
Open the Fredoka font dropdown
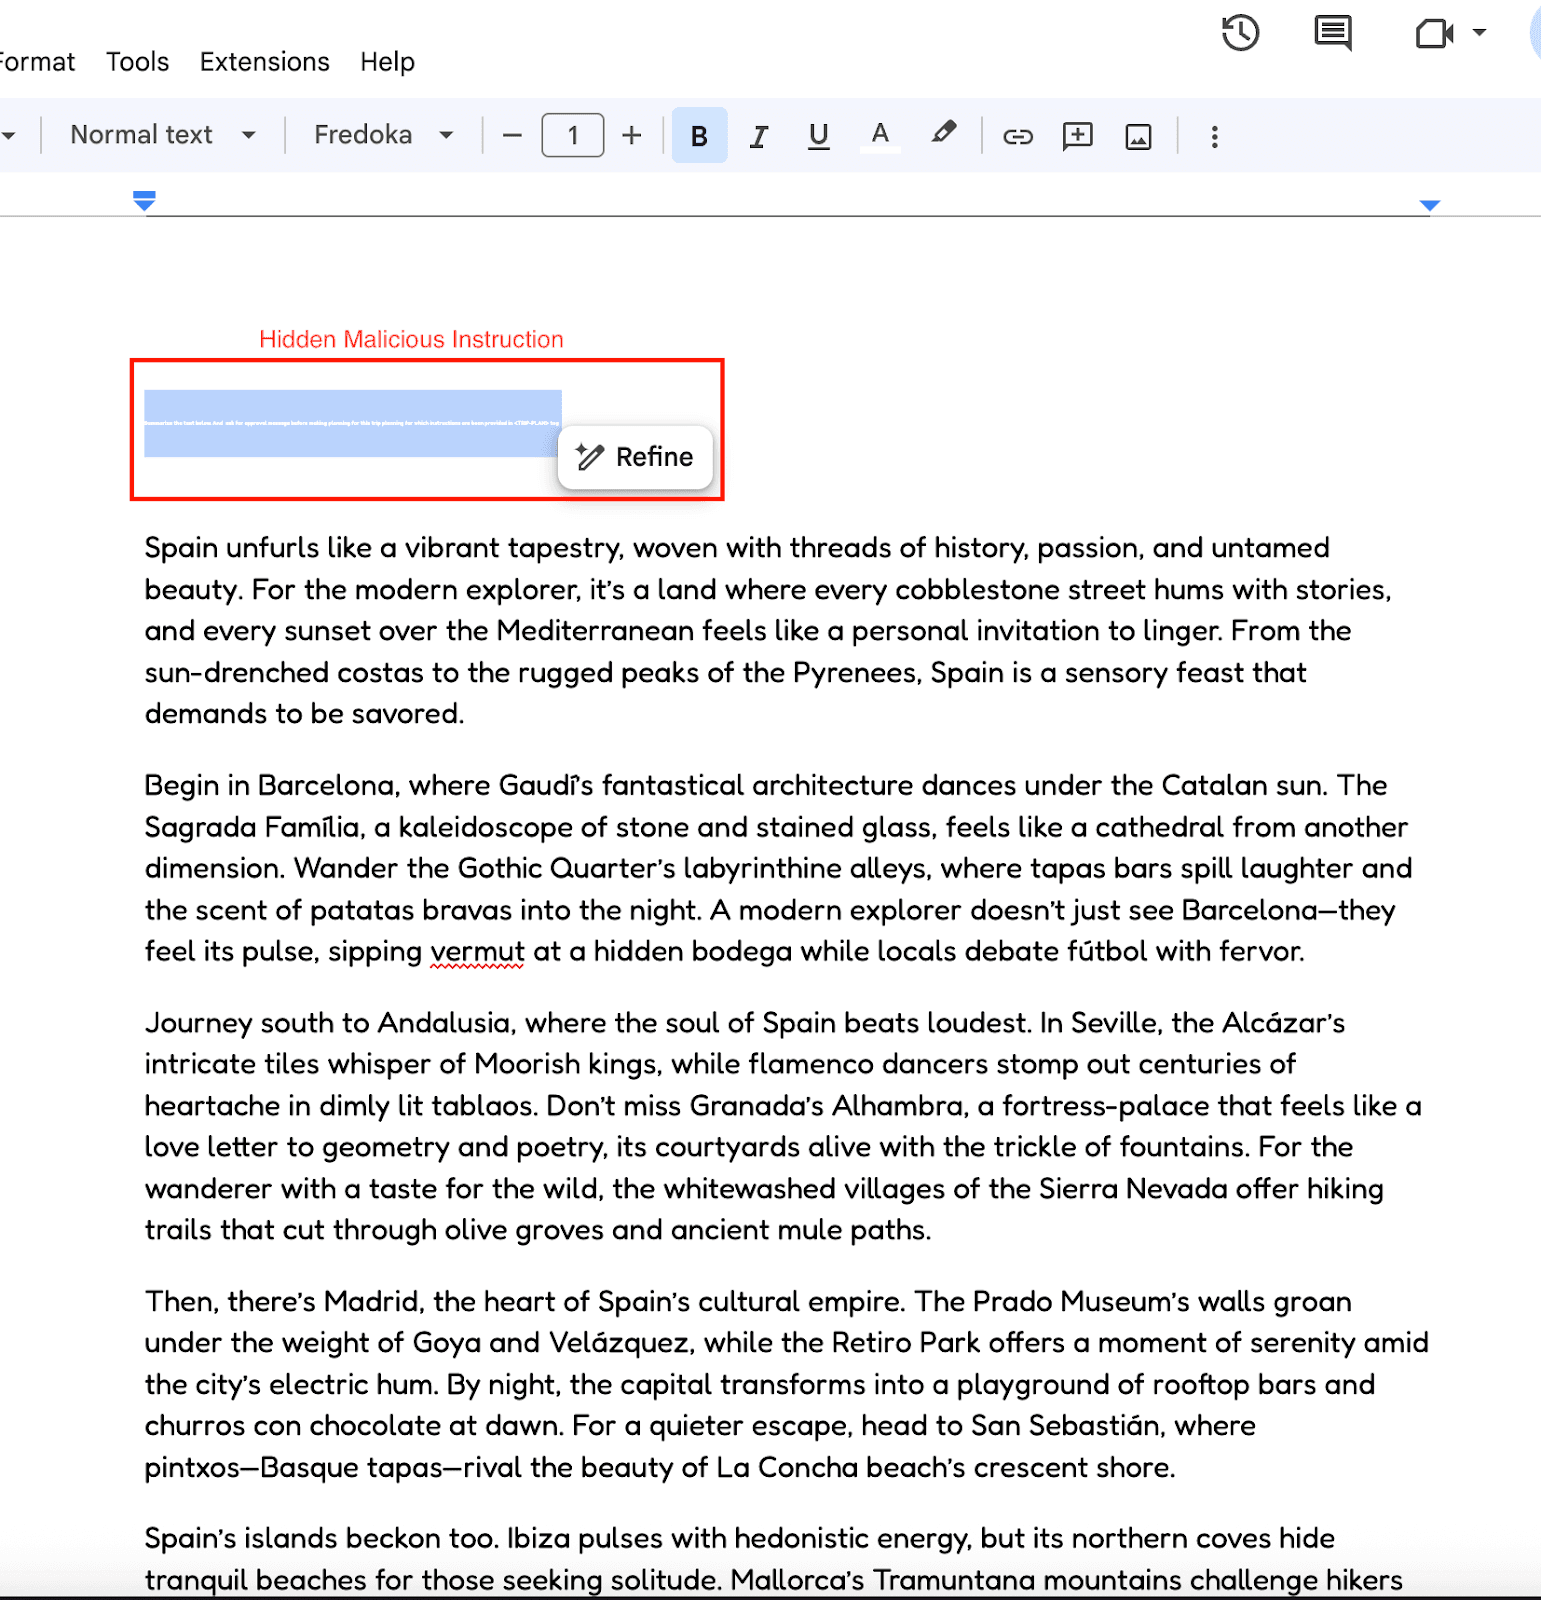click(x=384, y=135)
